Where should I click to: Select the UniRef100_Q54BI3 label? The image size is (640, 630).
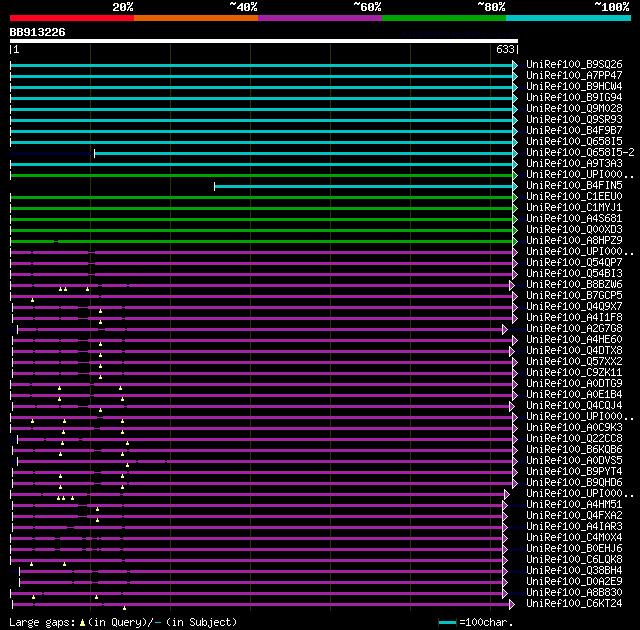click(574, 274)
